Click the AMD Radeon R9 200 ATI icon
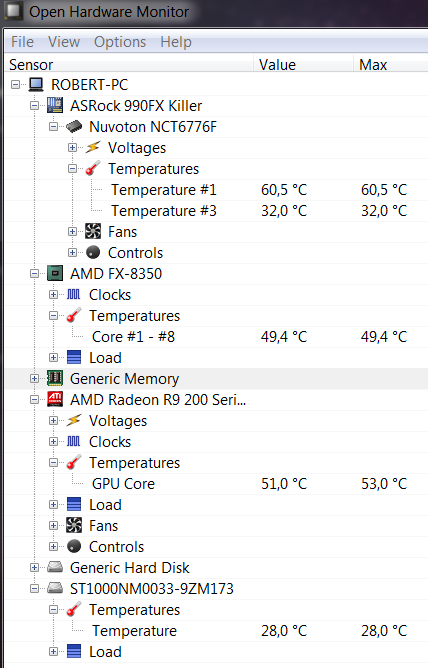 (55, 399)
